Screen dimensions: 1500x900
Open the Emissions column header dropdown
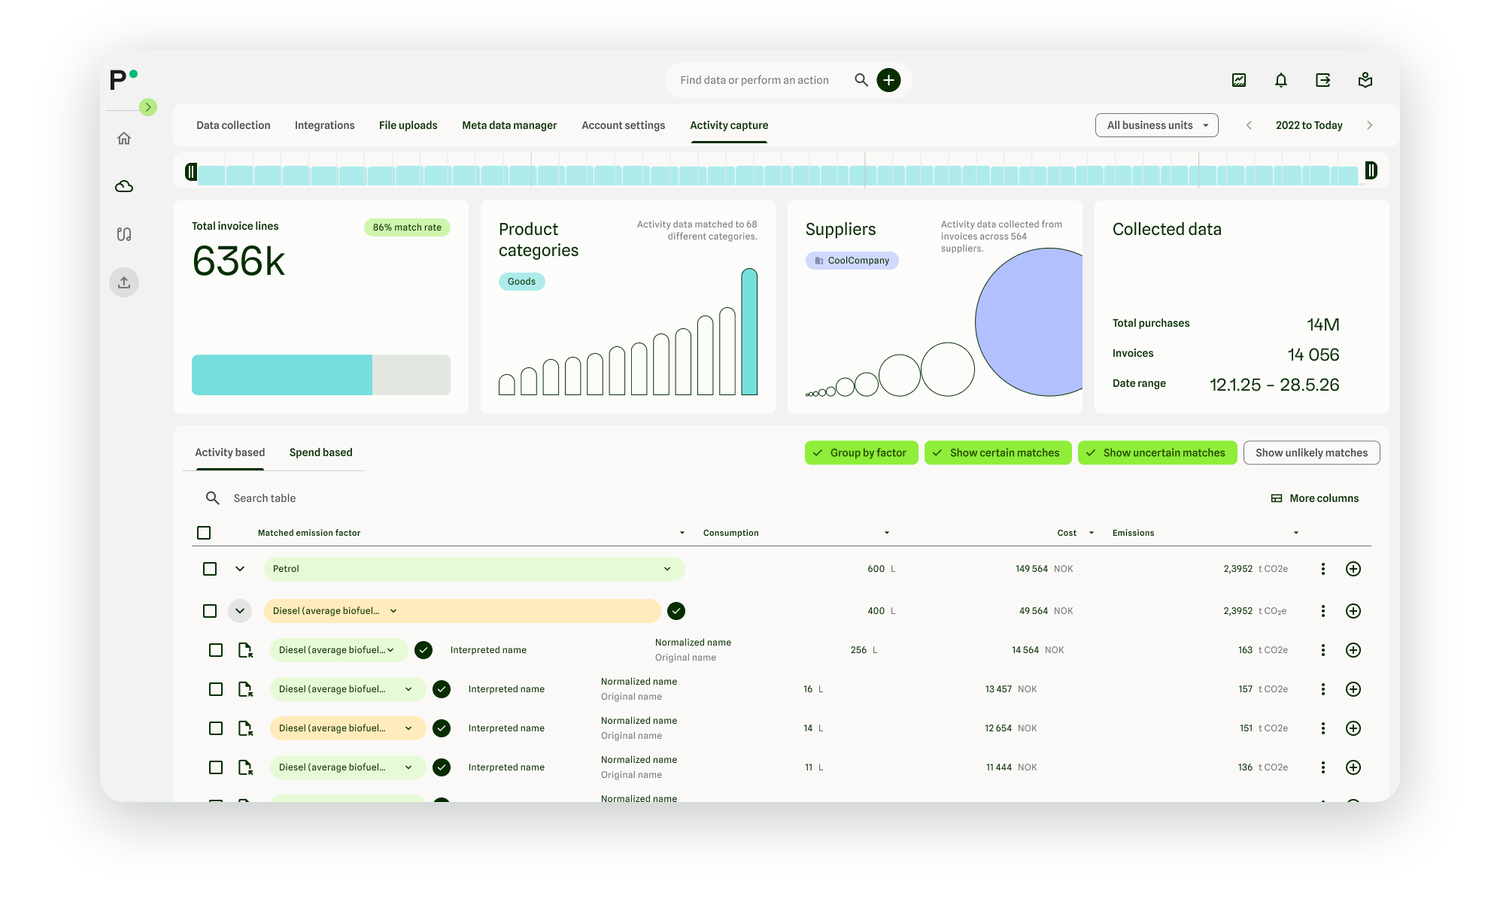point(1296,533)
